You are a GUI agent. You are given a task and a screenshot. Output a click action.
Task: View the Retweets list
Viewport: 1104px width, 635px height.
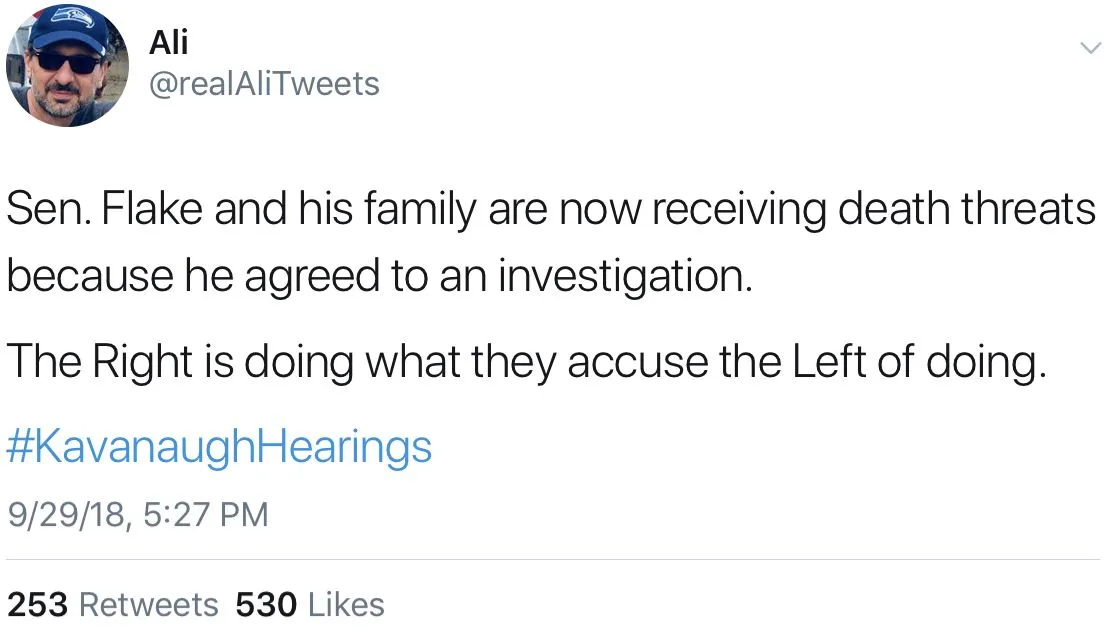coord(147,604)
